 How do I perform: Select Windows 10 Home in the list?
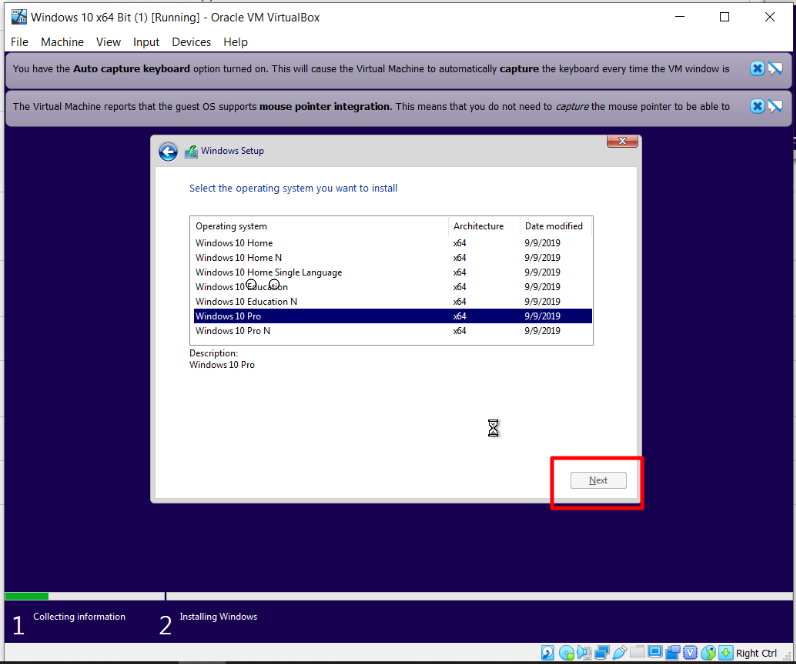pyautogui.click(x=234, y=243)
